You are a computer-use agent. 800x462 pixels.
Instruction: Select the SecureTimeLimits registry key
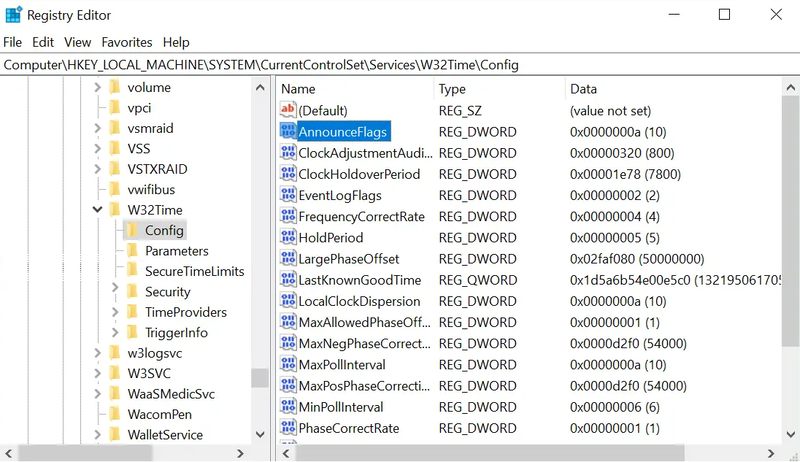pyautogui.click(x=194, y=271)
